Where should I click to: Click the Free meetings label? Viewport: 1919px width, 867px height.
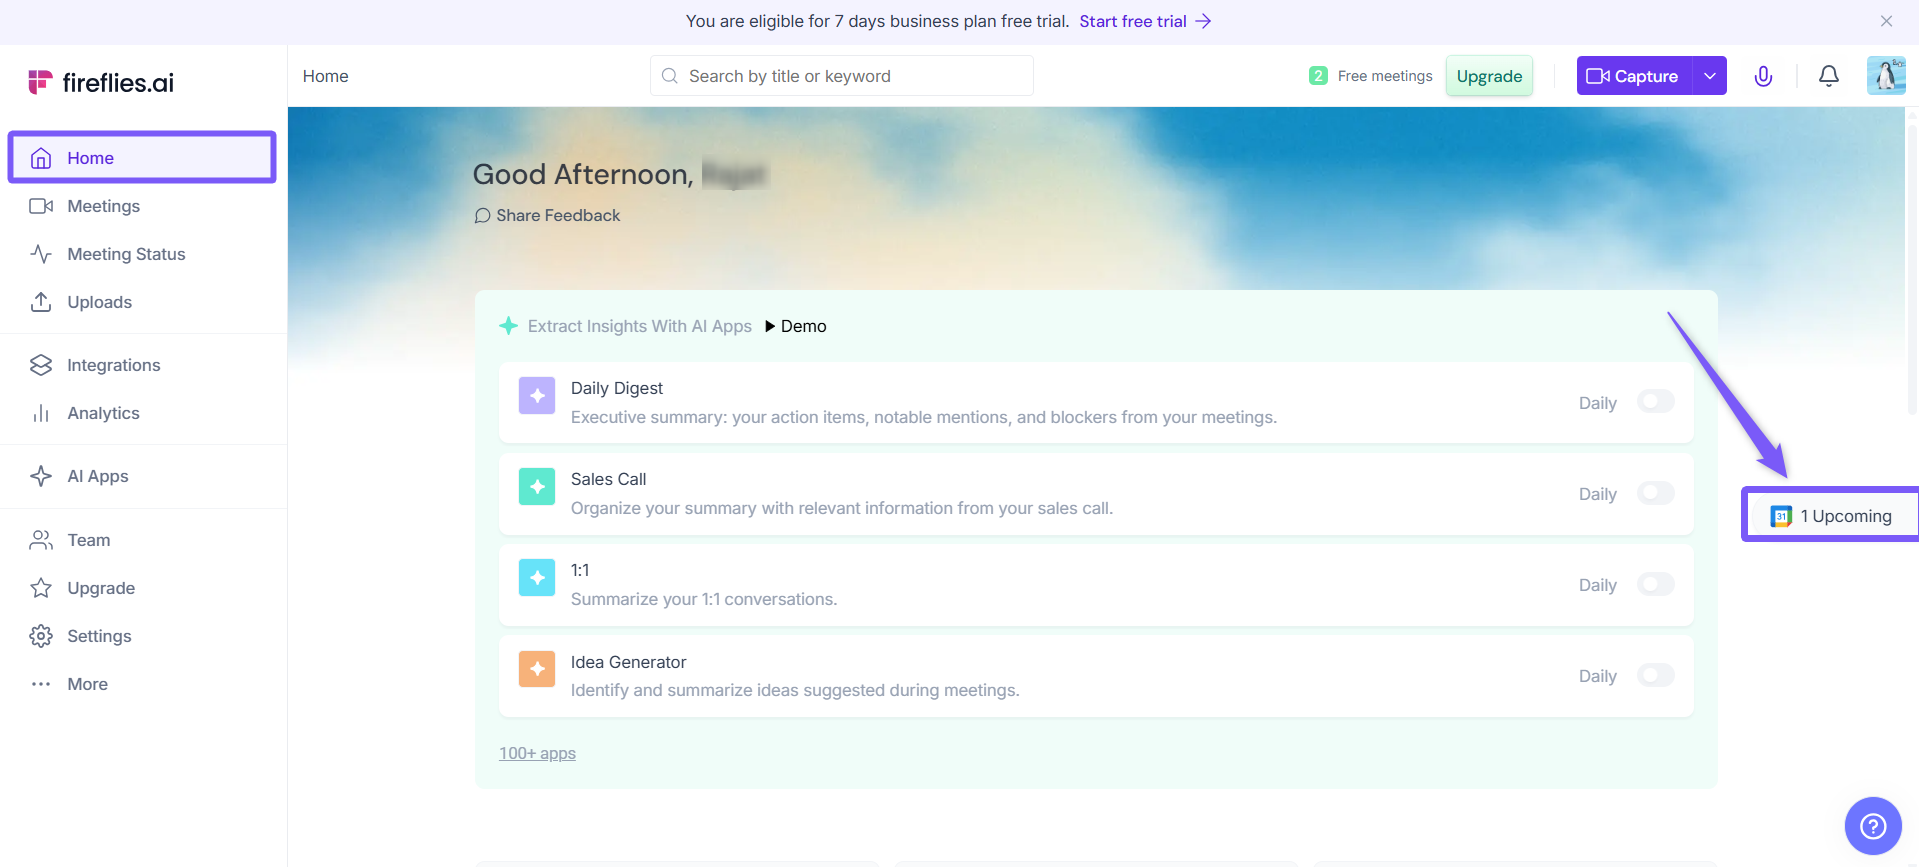click(x=1385, y=76)
